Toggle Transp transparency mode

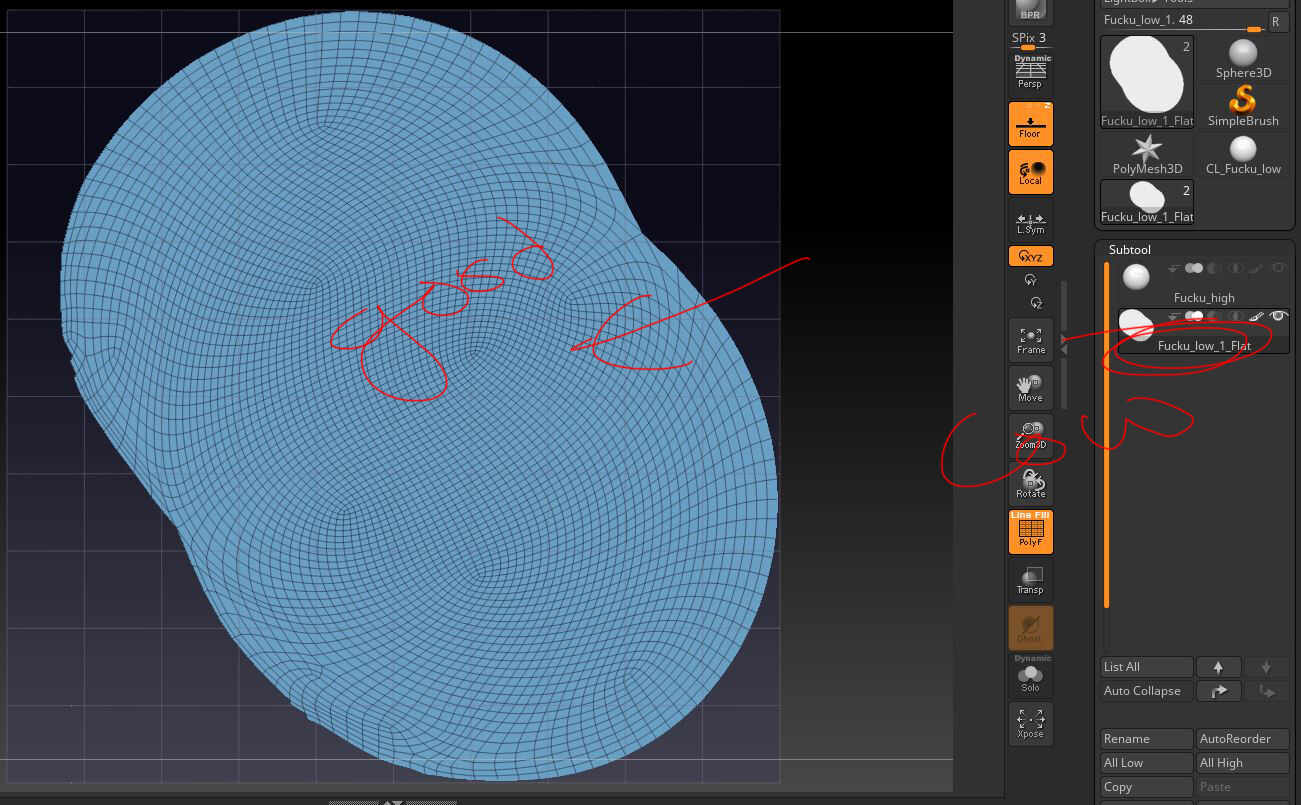click(1030, 580)
